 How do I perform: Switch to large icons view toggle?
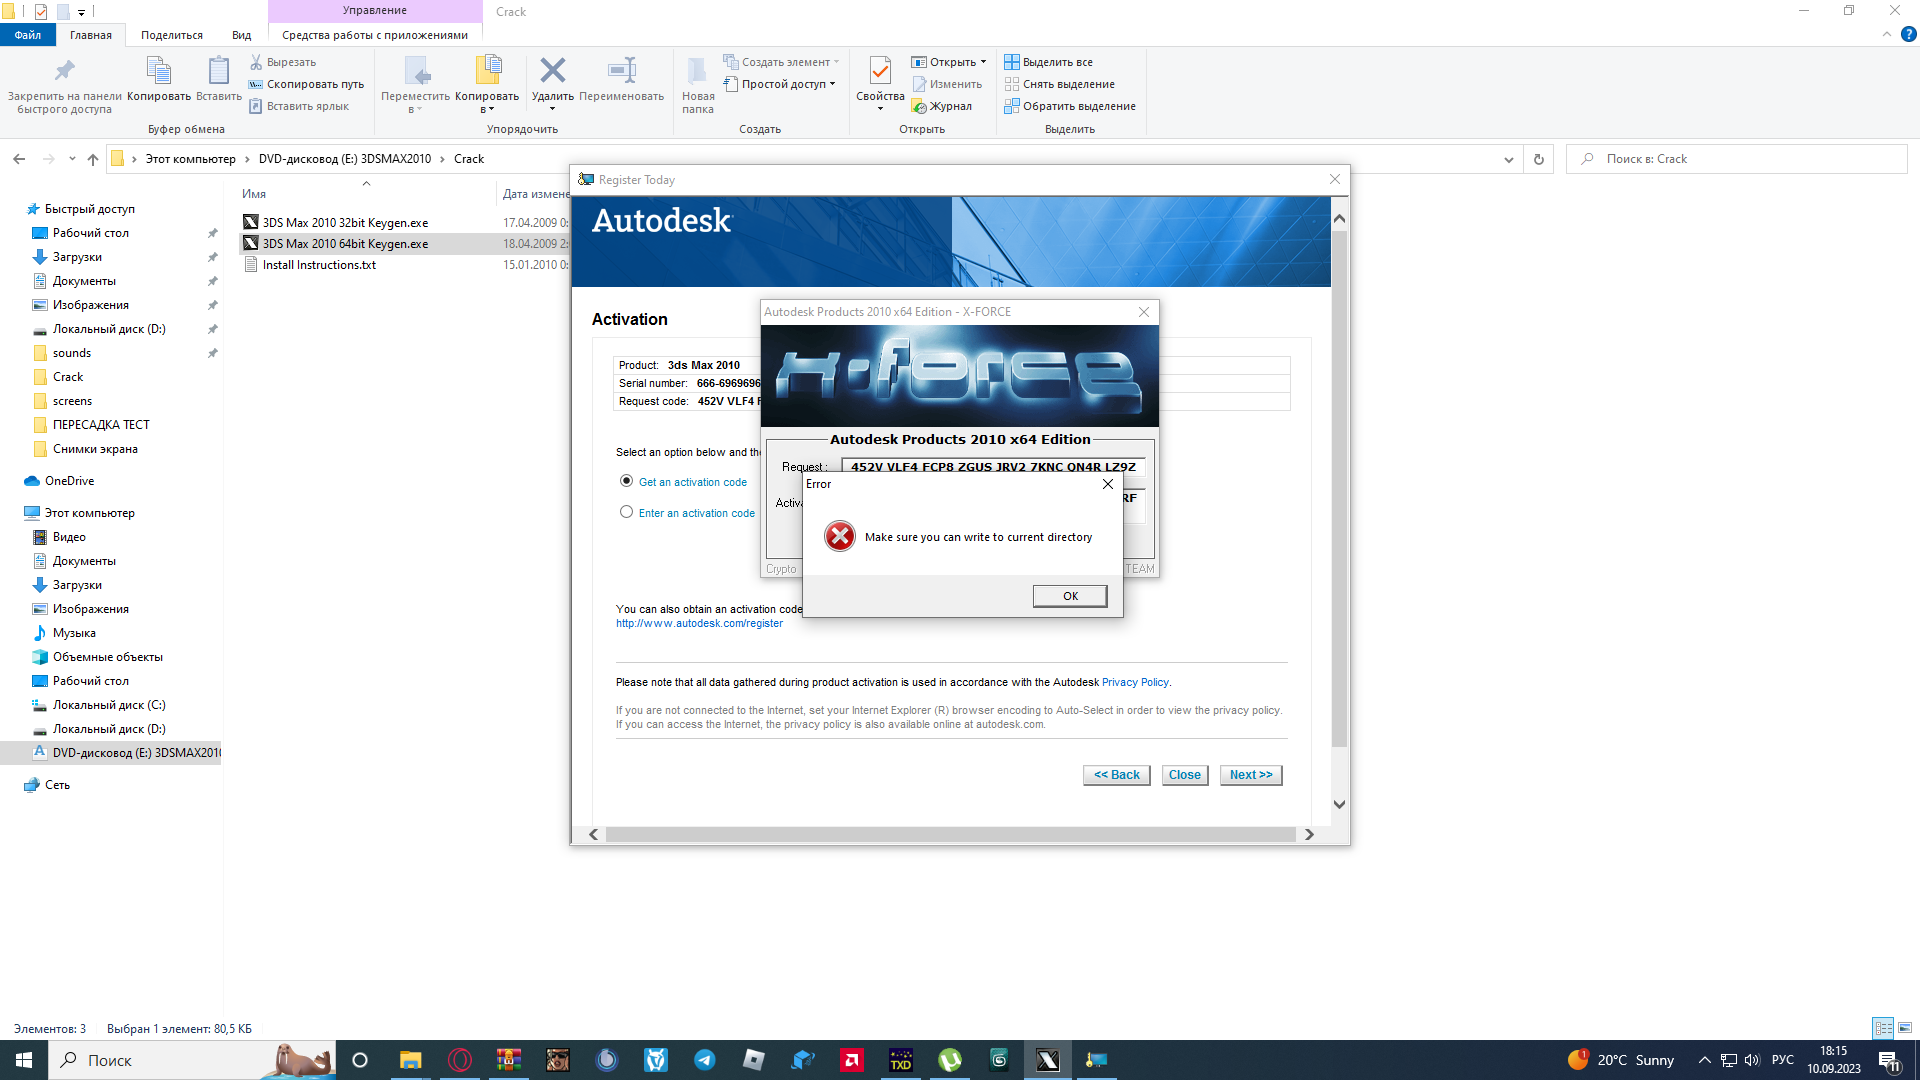(1905, 1028)
